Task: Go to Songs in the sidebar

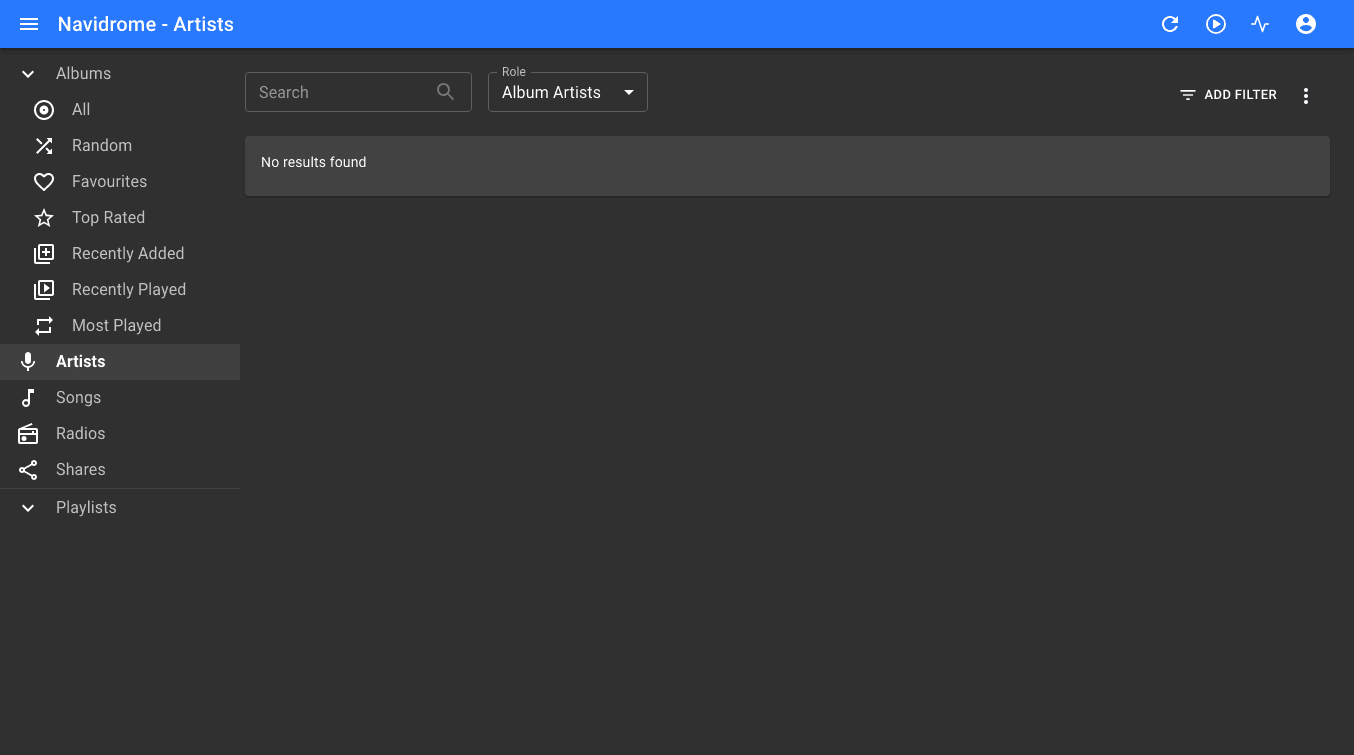Action: [x=120, y=398]
